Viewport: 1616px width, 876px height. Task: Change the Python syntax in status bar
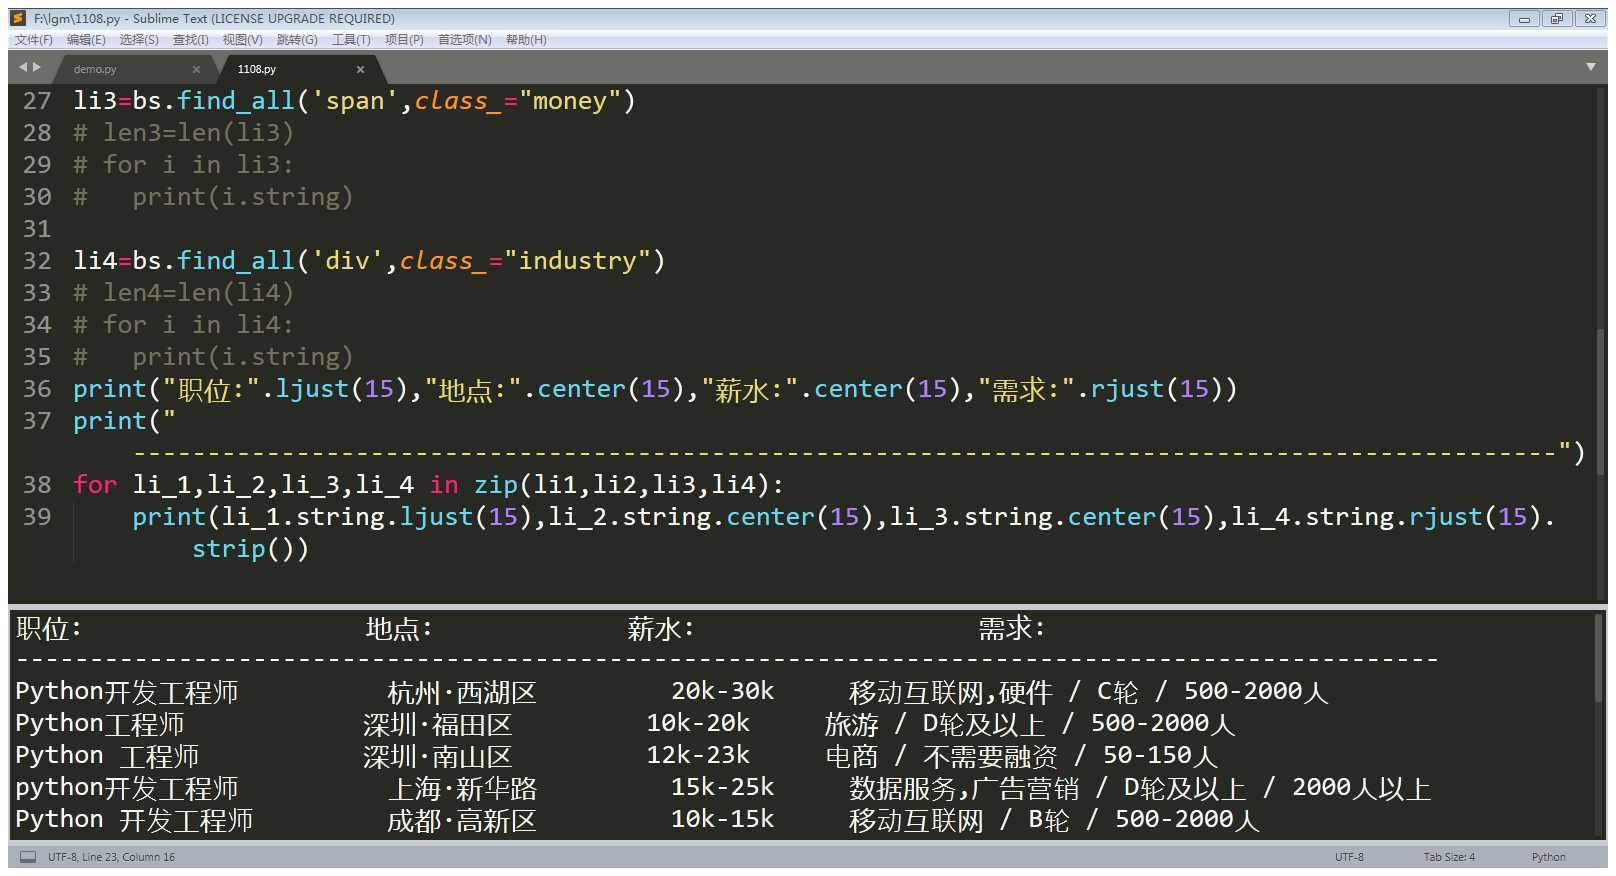(1548, 857)
